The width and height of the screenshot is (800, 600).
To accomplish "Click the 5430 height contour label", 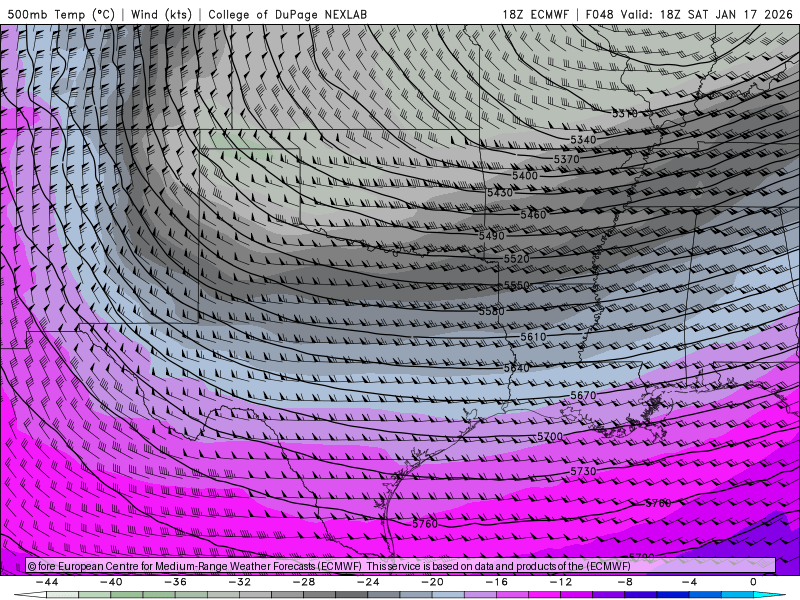I will 500,193.
